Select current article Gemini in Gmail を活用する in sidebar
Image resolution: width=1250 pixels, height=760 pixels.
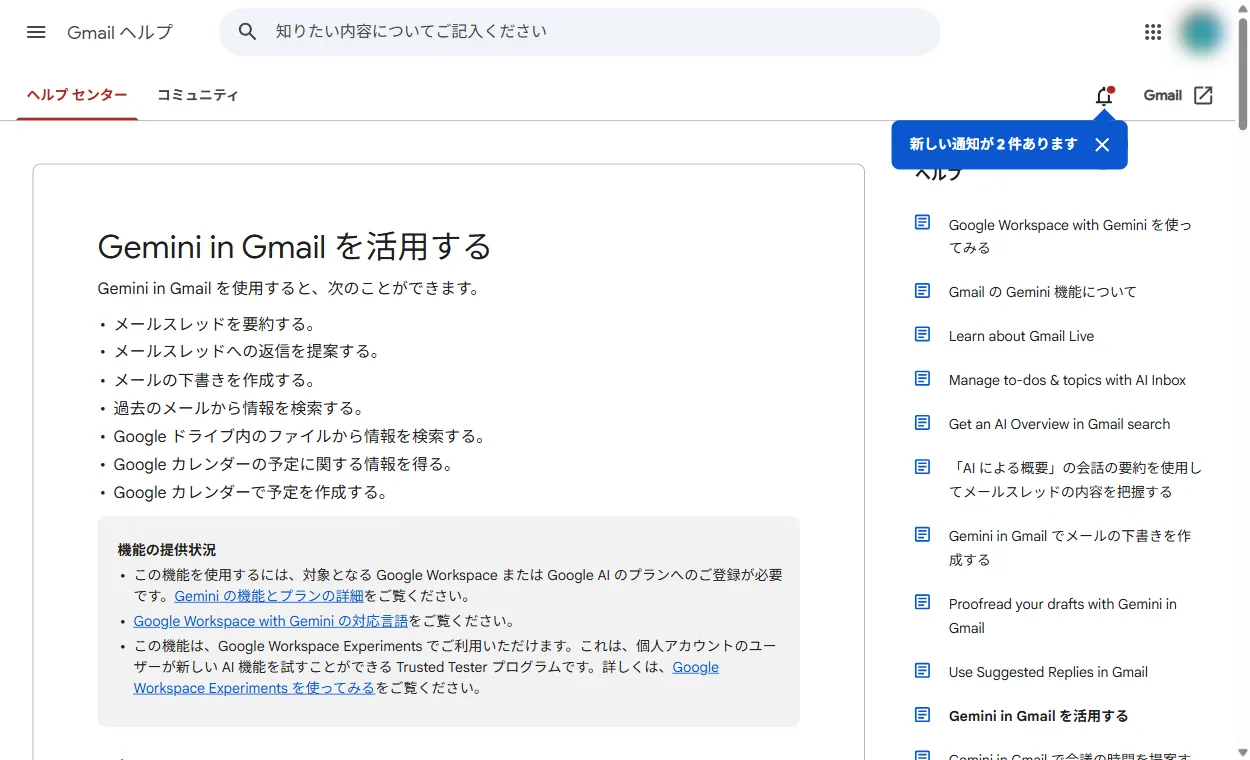click(x=1038, y=716)
